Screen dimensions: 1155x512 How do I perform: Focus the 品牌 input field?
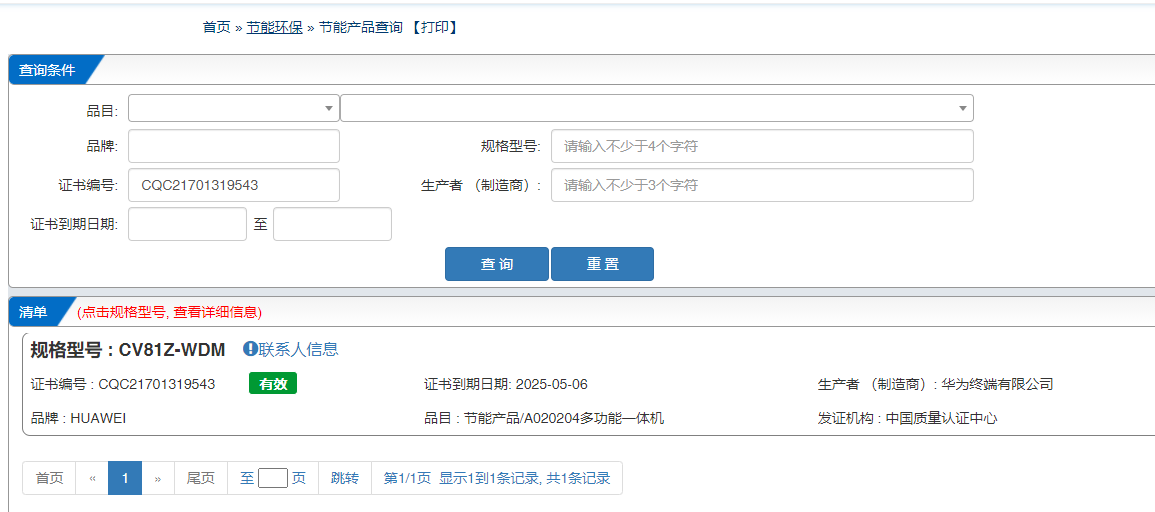[x=234, y=146]
